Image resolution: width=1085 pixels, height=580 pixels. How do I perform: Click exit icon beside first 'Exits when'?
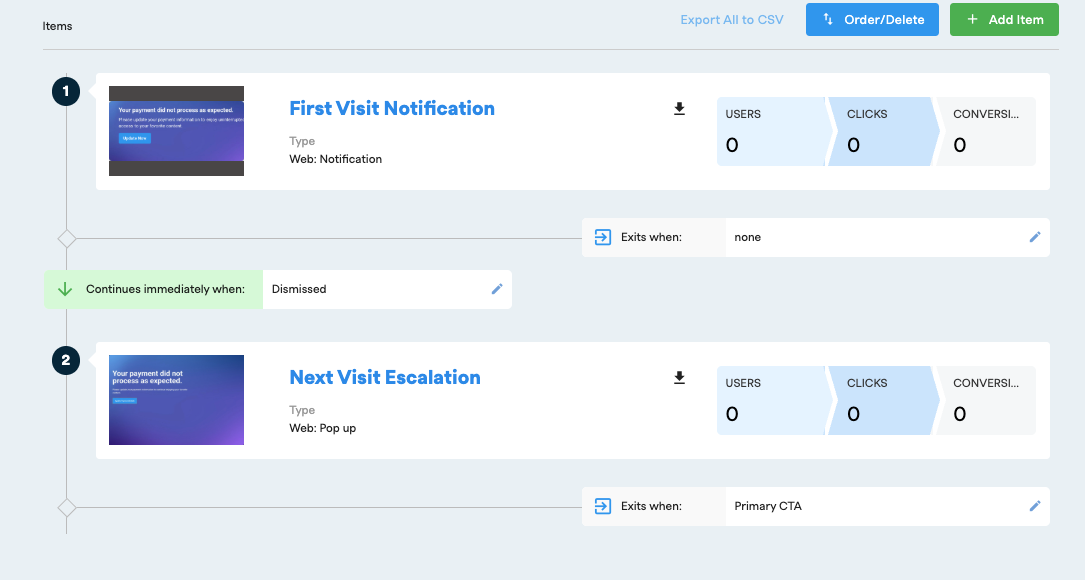tap(602, 237)
